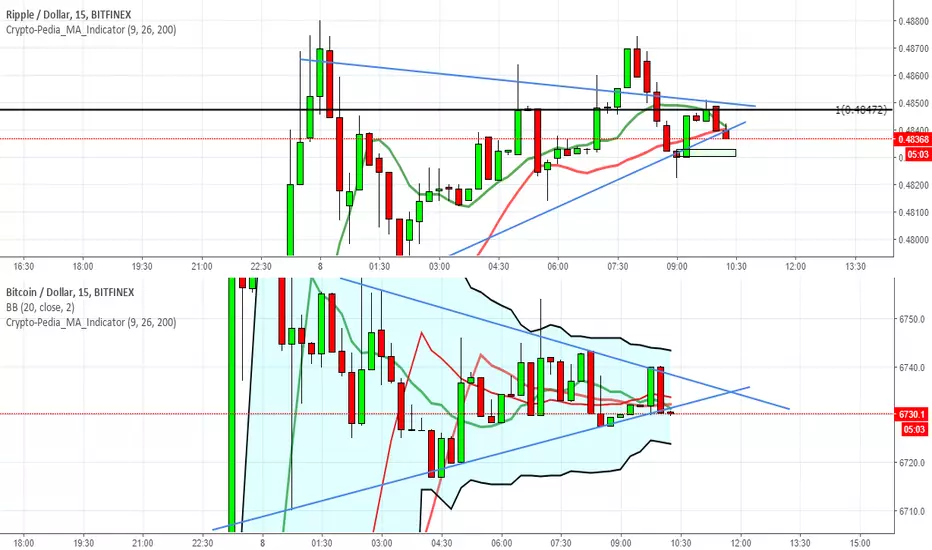Image resolution: width=932 pixels, height=550 pixels.
Task: Open the BB (20, close, 2) indicator legend
Action: point(40,307)
